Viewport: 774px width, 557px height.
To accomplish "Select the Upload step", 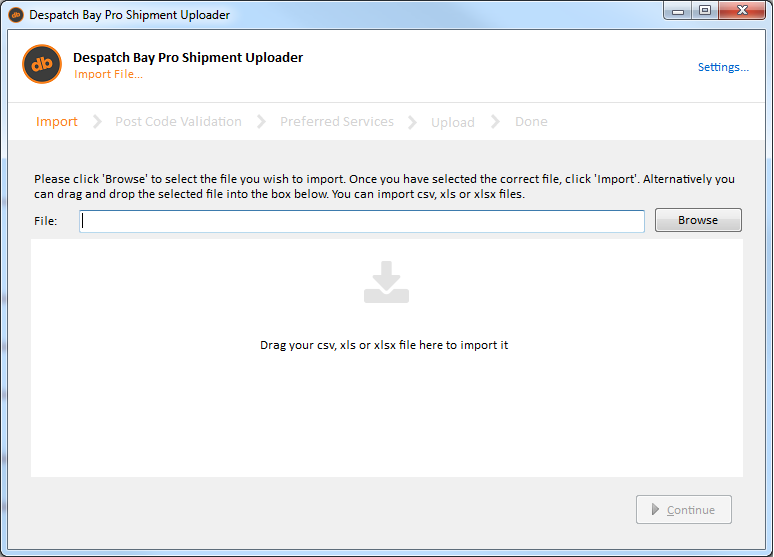I will point(453,122).
